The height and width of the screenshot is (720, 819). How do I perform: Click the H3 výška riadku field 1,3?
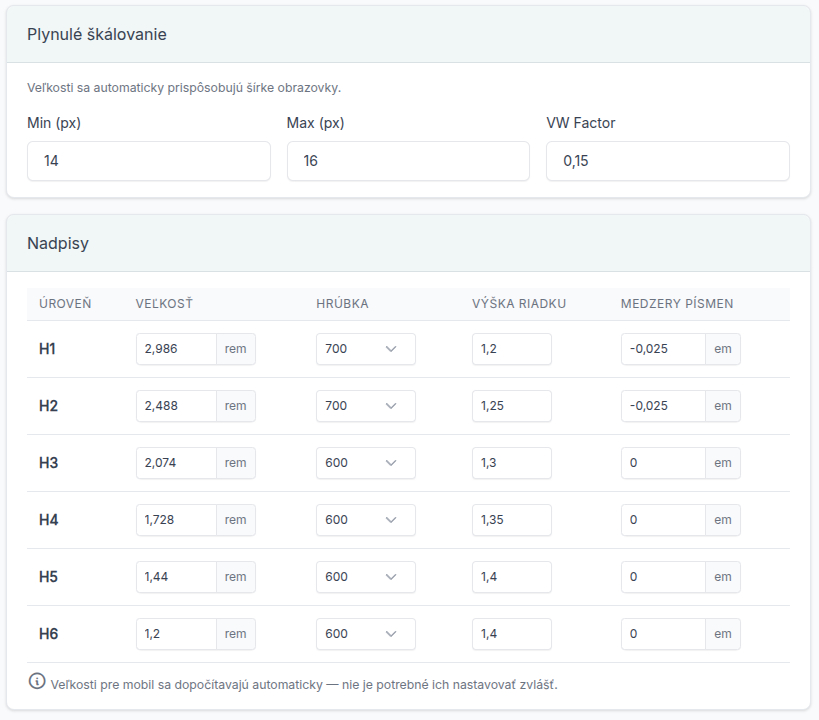[512, 463]
